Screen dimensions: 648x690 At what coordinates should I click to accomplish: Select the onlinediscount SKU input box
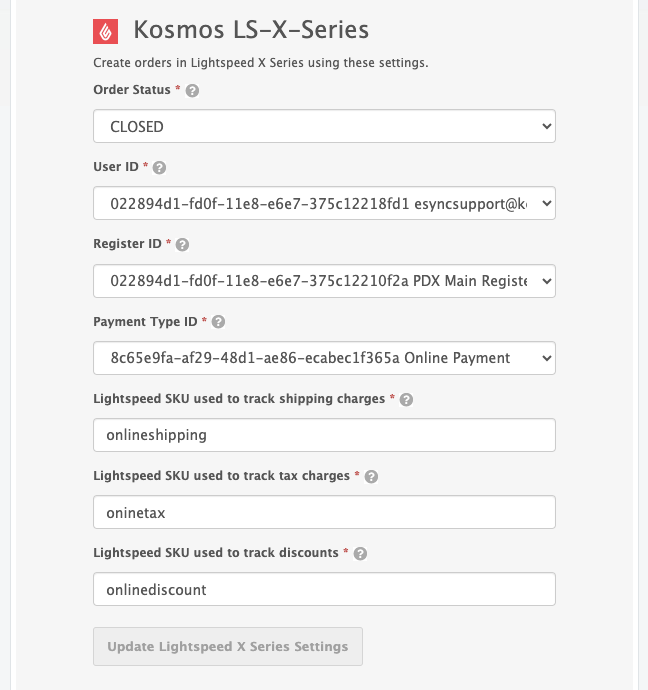[324, 589]
